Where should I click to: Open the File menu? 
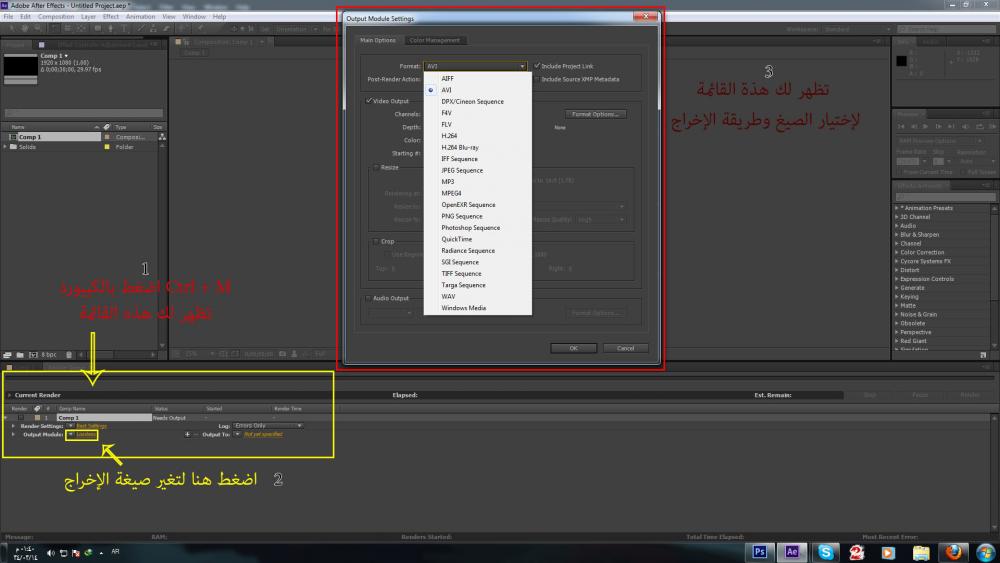[x=8, y=17]
